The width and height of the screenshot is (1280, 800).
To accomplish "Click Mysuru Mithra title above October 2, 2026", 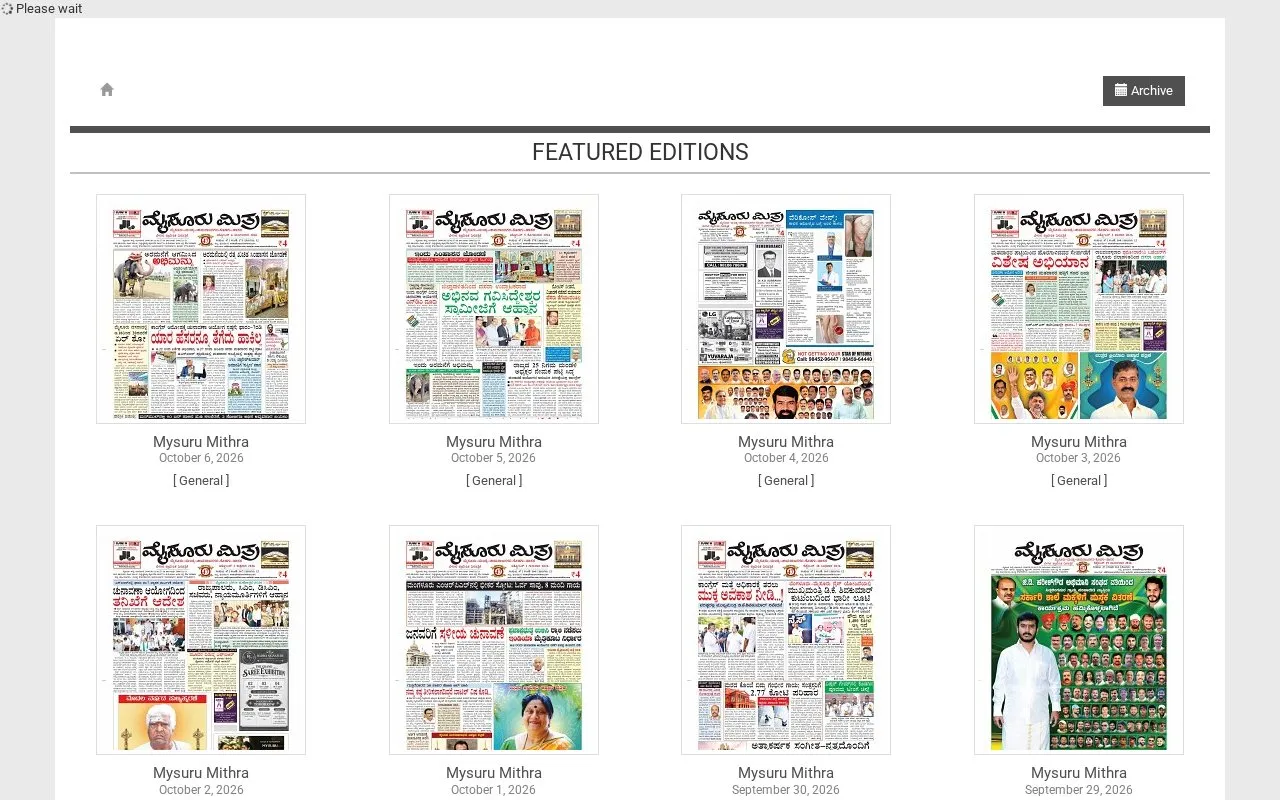I will 201,773.
